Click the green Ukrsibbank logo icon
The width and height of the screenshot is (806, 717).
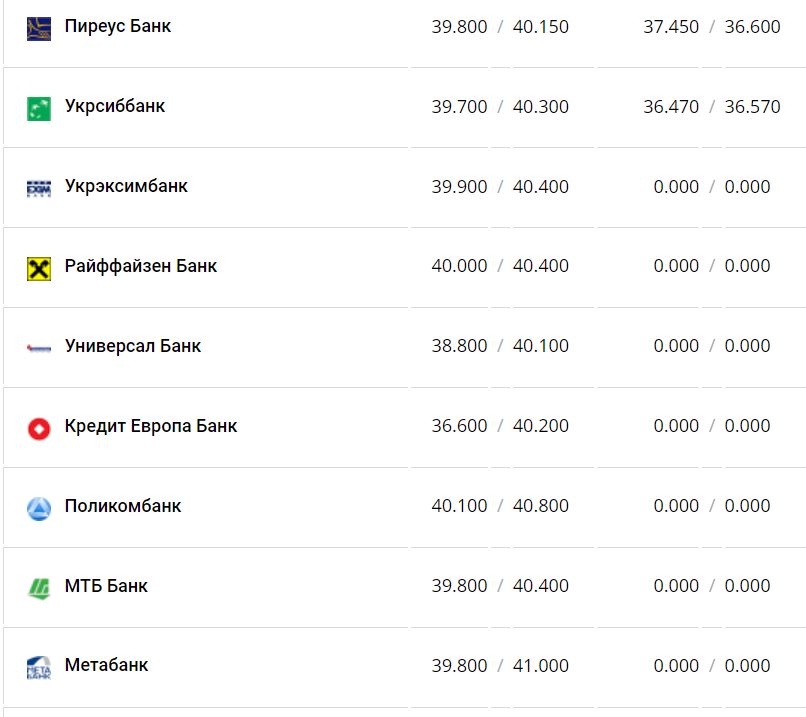[x=39, y=108]
